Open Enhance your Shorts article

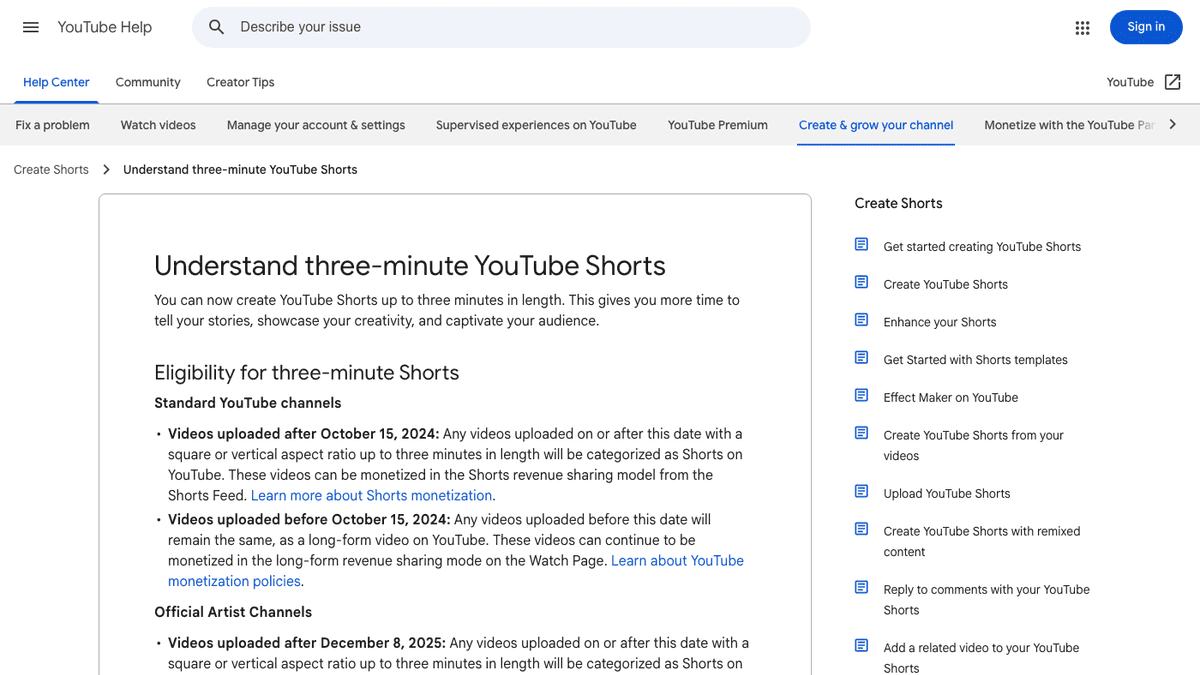939,322
